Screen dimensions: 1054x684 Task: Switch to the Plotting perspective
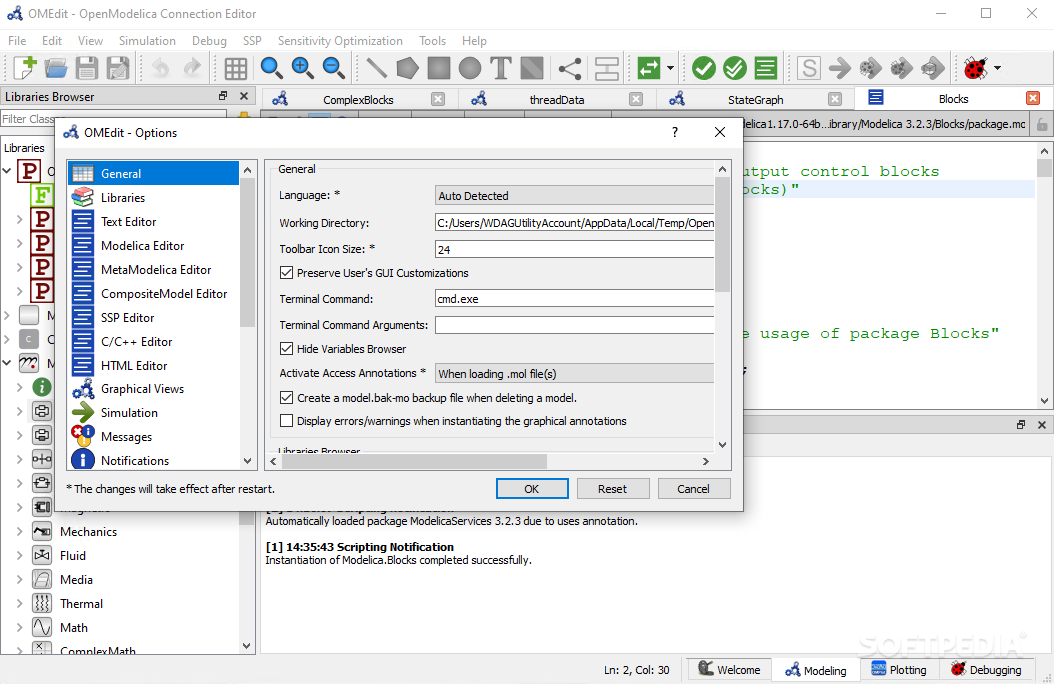click(899, 669)
